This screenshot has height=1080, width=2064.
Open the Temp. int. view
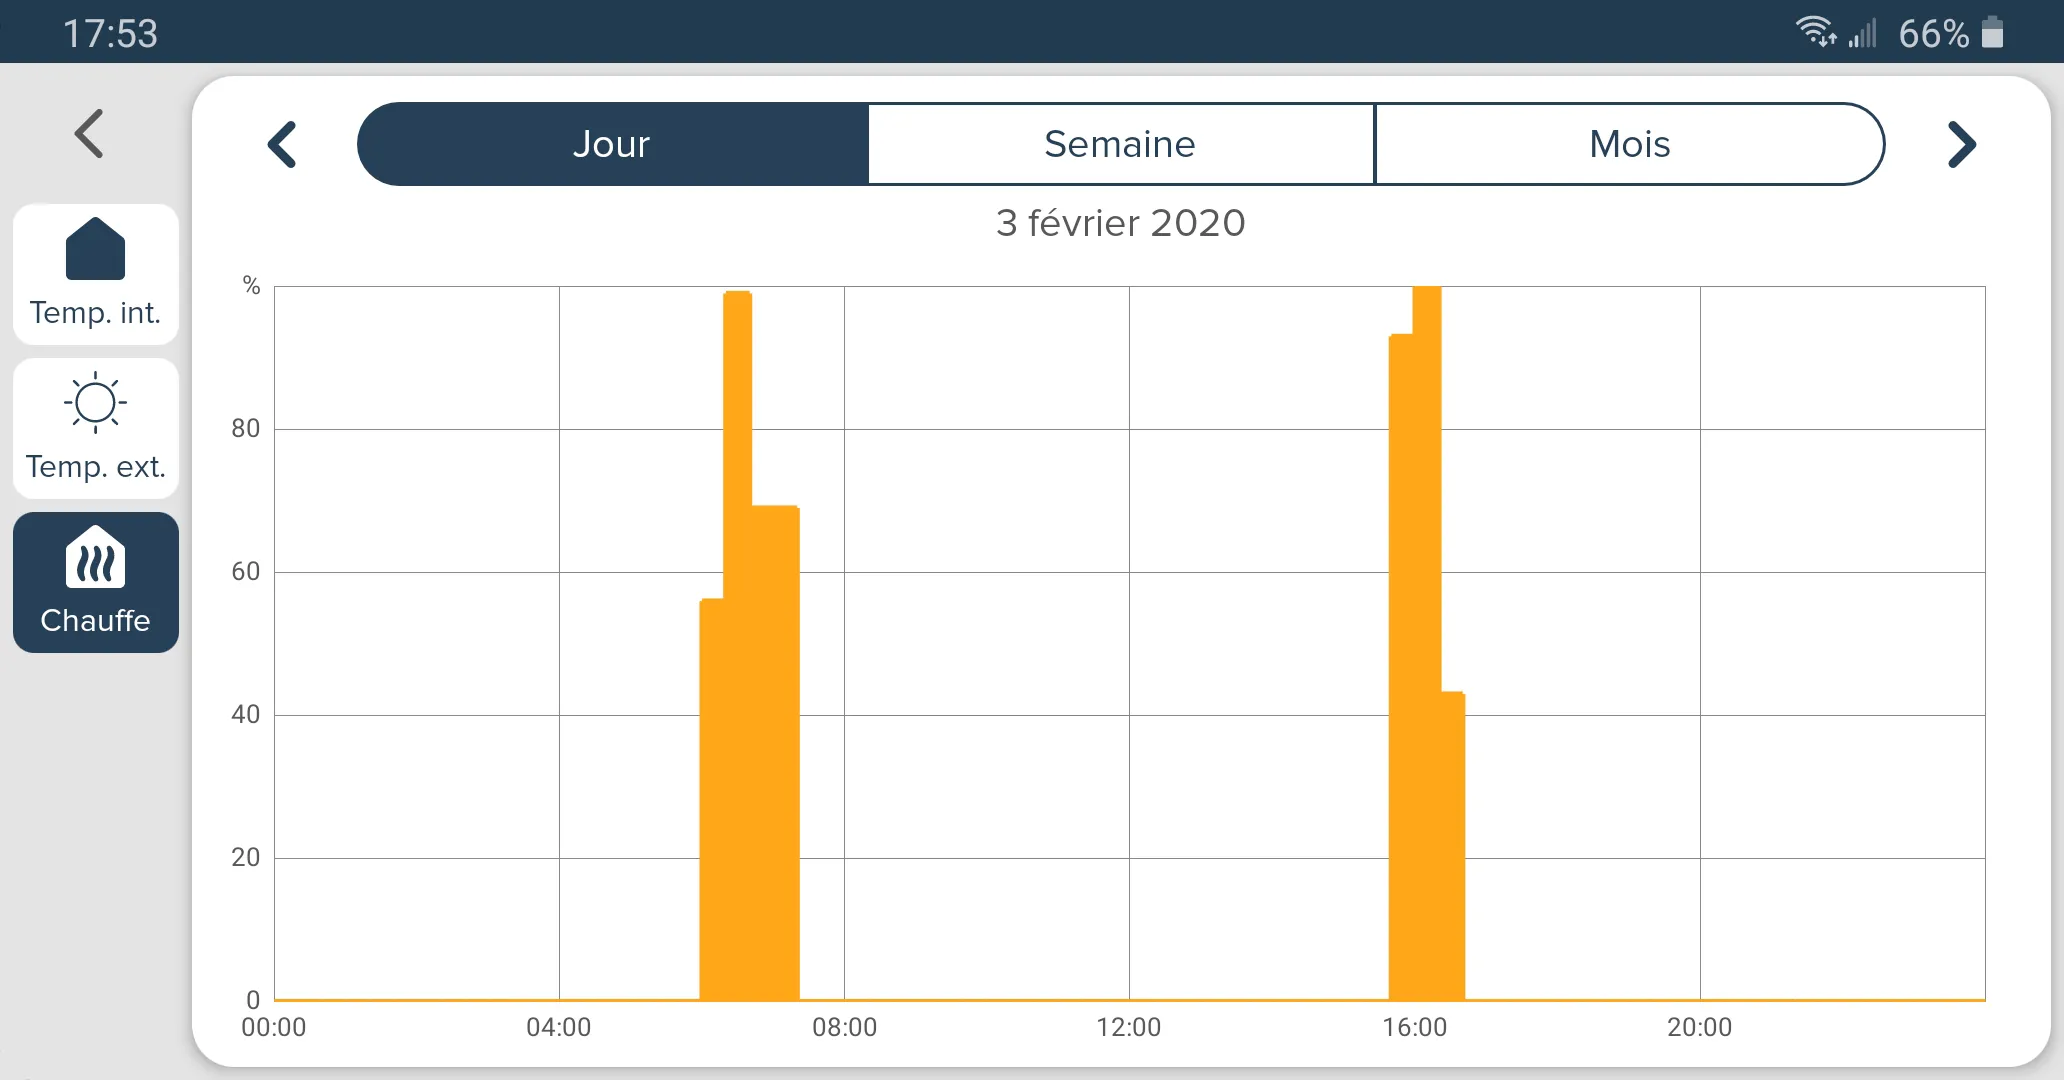[x=95, y=274]
